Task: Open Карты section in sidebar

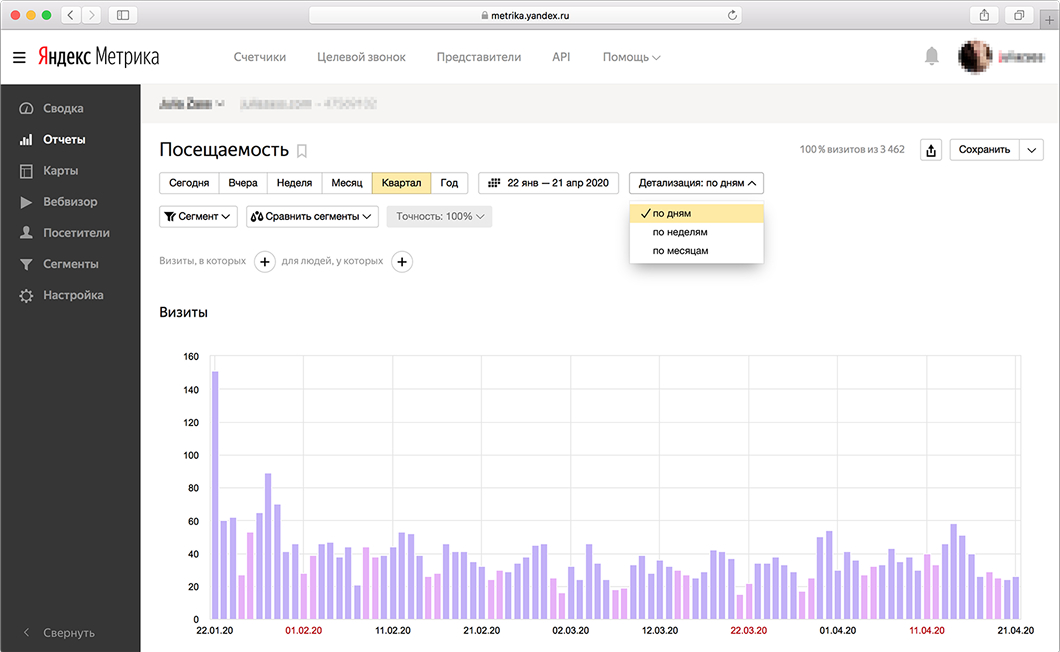Action: coord(60,170)
